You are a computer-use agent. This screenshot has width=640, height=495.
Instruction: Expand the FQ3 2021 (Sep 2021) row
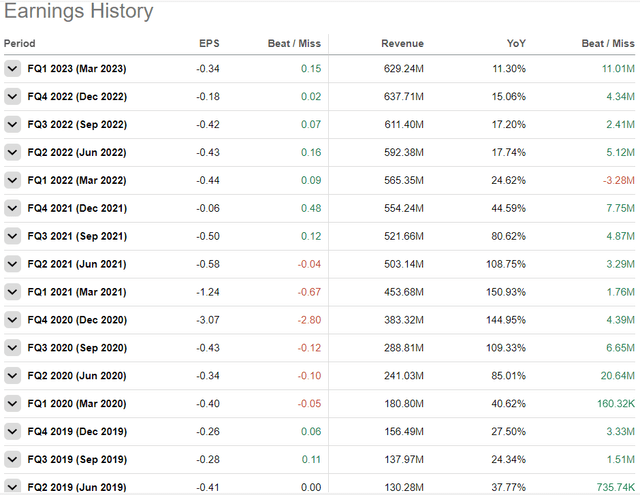click(12, 237)
